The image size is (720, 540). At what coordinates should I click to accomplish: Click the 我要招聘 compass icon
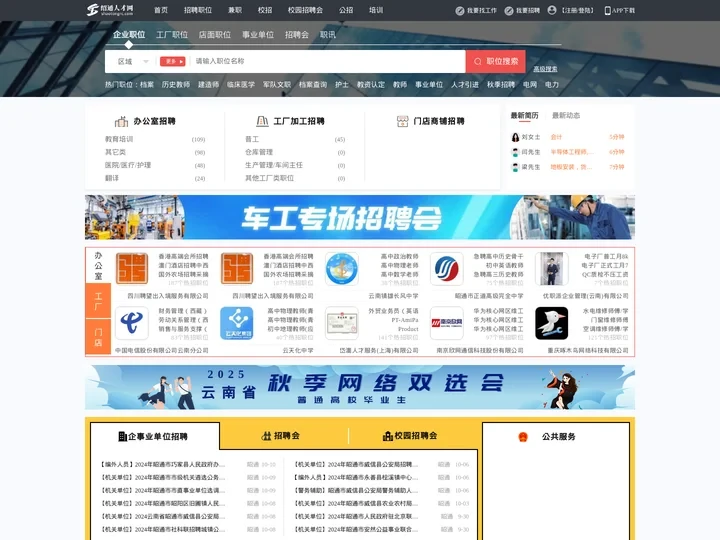509,11
